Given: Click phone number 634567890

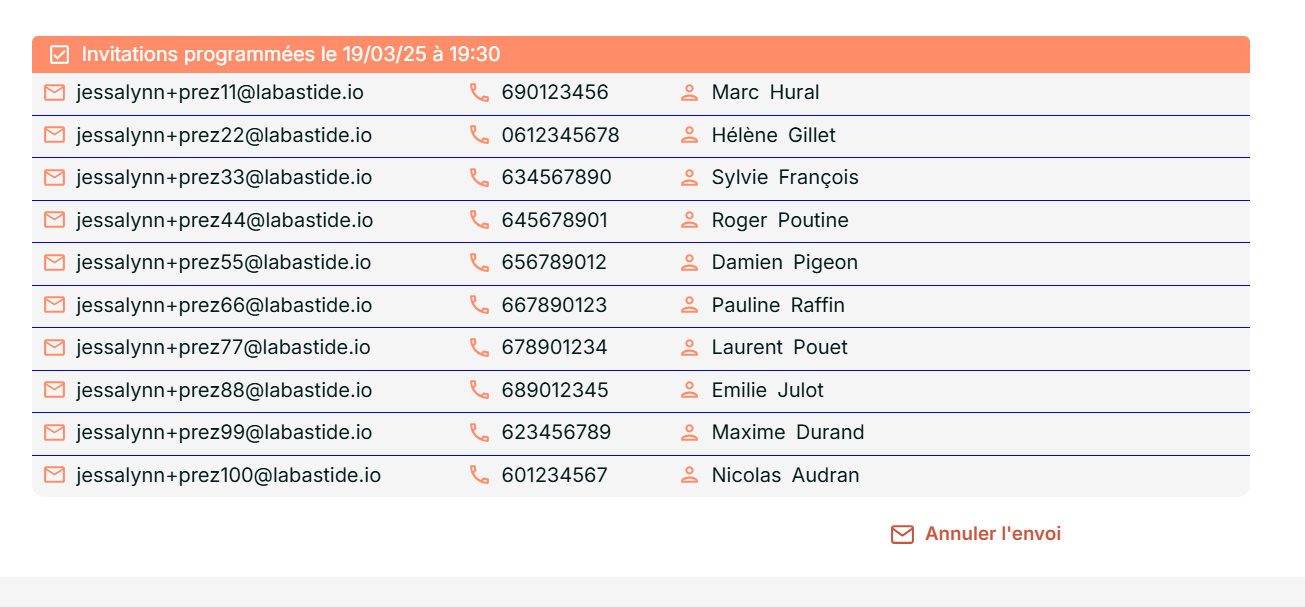Looking at the screenshot, I should point(556,178).
